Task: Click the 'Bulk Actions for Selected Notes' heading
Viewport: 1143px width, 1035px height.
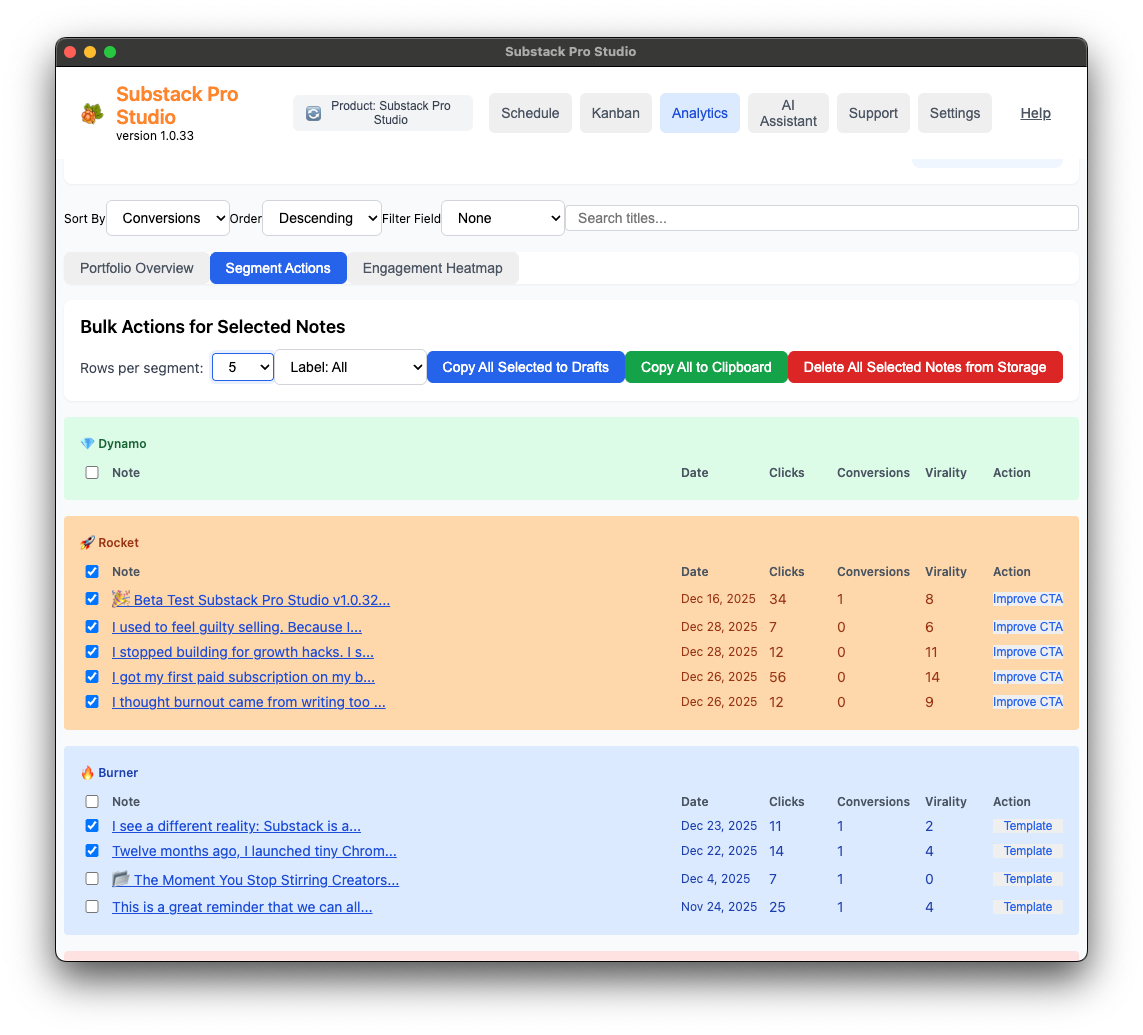Action: tap(213, 327)
